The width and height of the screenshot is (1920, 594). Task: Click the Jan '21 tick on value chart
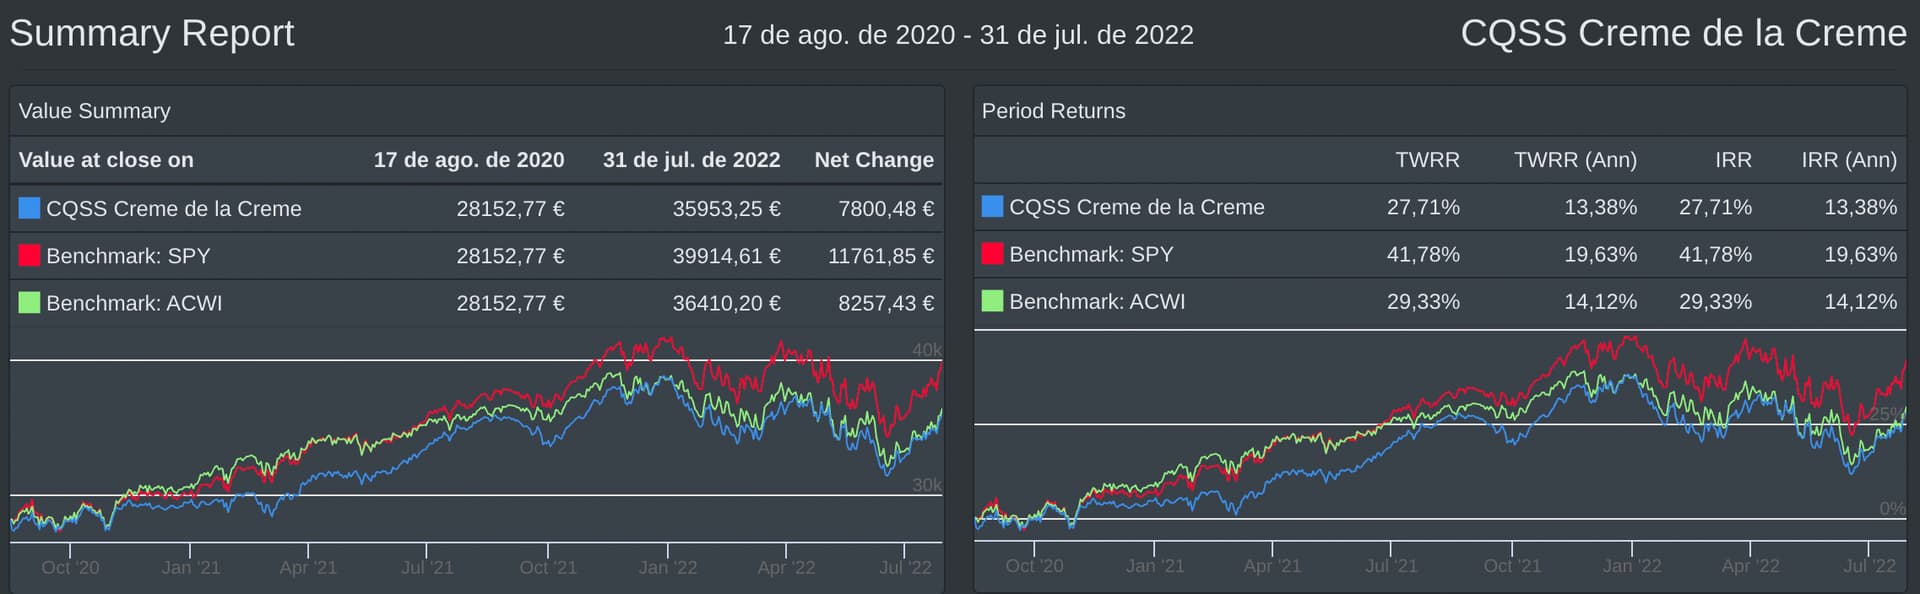click(190, 567)
